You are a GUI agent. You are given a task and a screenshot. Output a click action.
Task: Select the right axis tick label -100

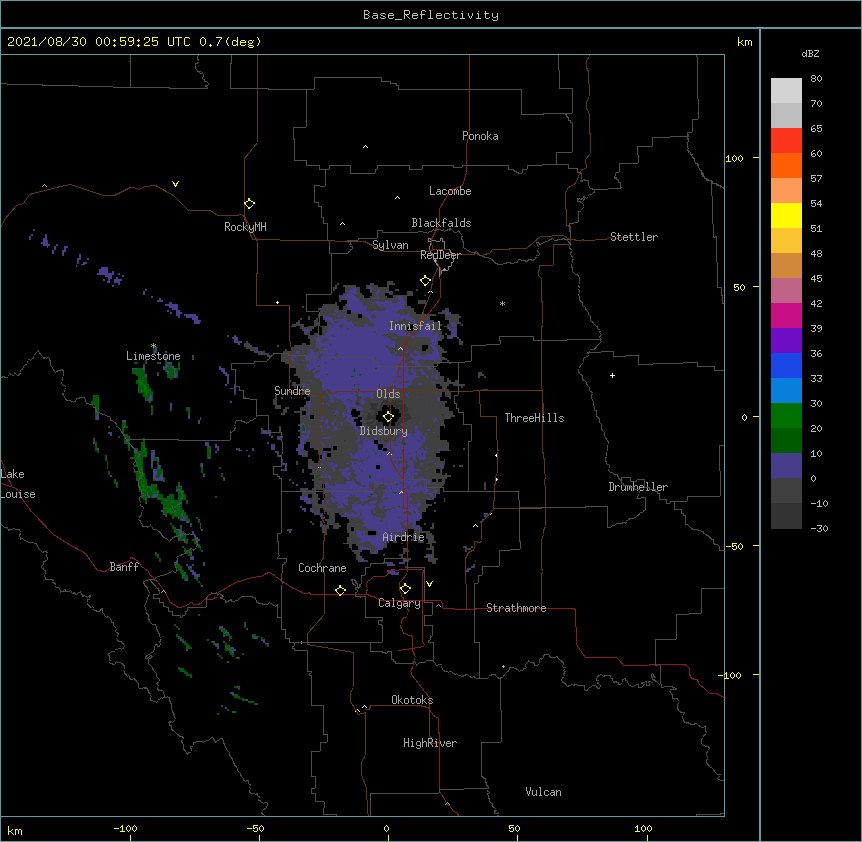click(731, 675)
